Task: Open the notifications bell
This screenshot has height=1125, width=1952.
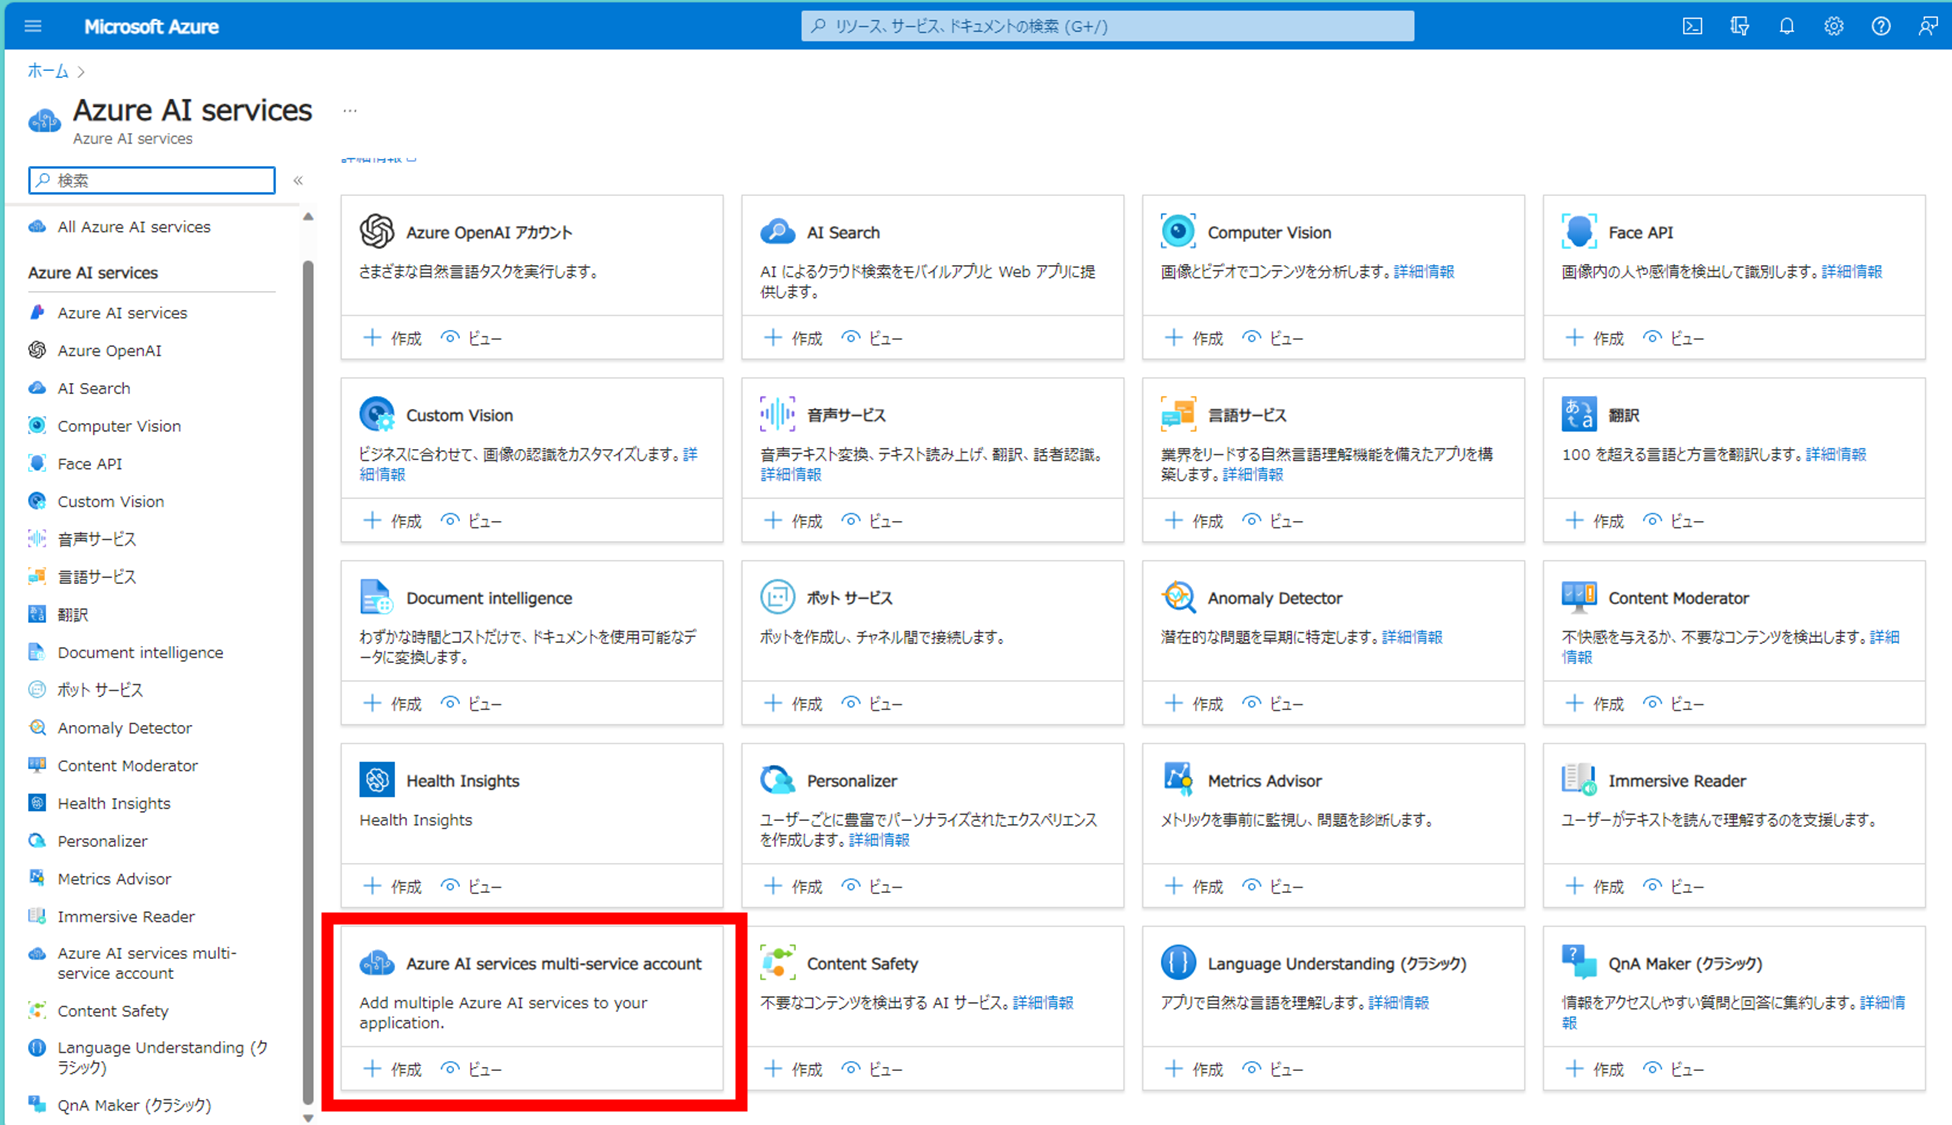Action: tap(1786, 26)
